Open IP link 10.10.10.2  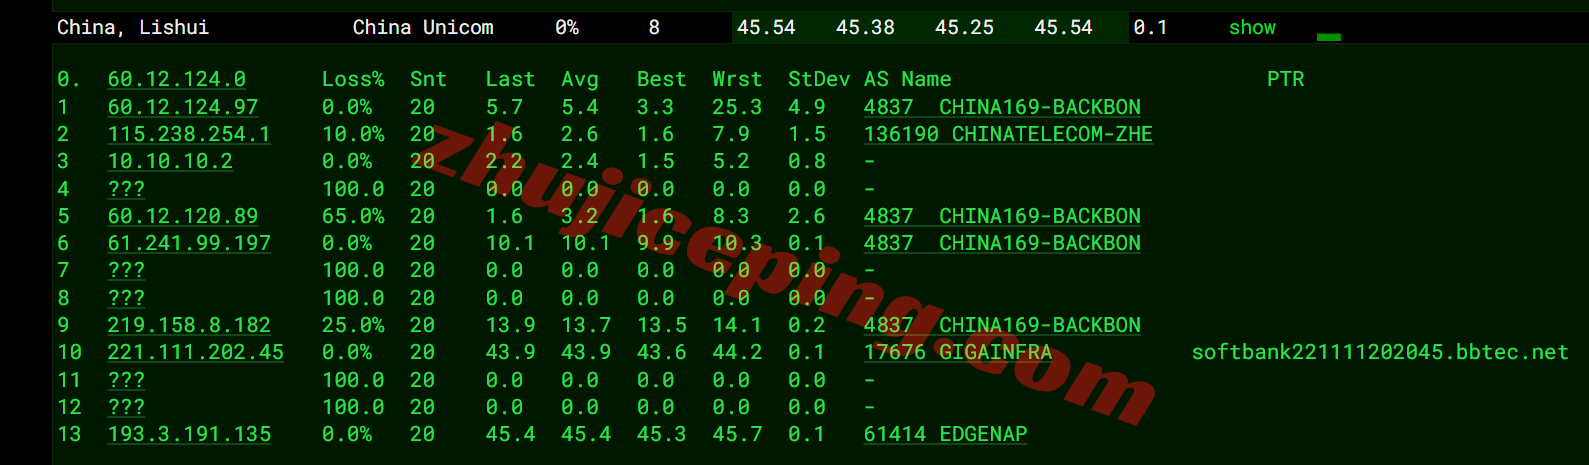click(170, 161)
